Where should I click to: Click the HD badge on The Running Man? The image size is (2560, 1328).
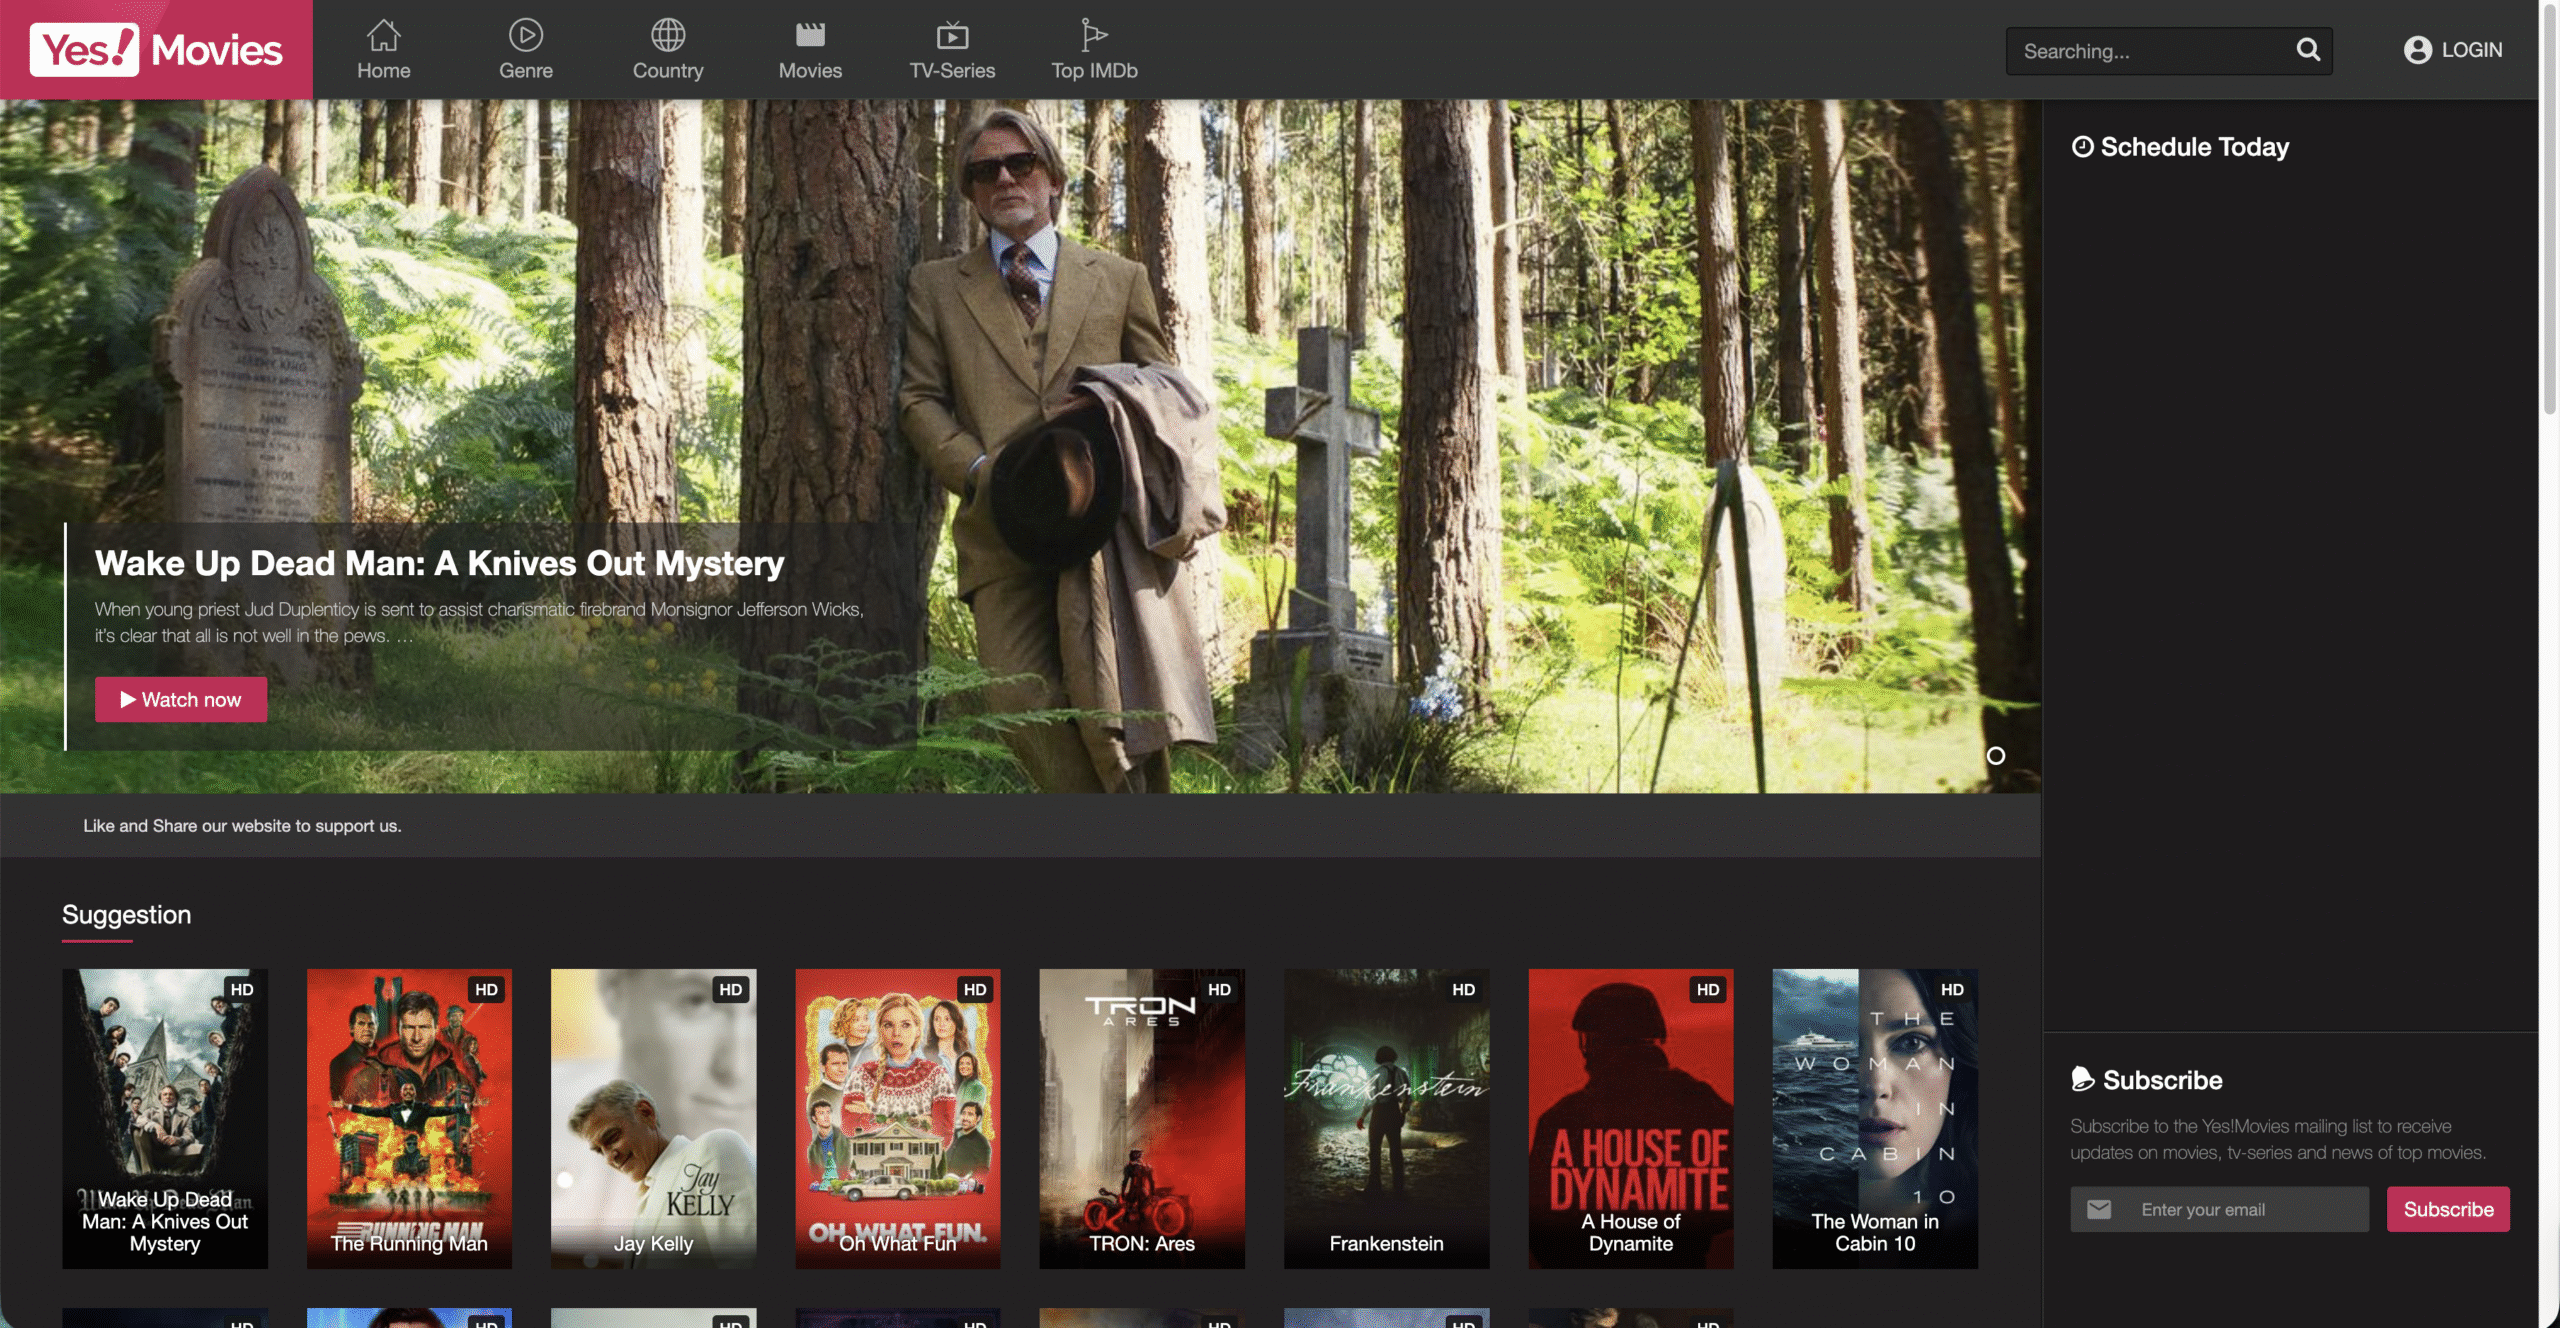point(487,989)
